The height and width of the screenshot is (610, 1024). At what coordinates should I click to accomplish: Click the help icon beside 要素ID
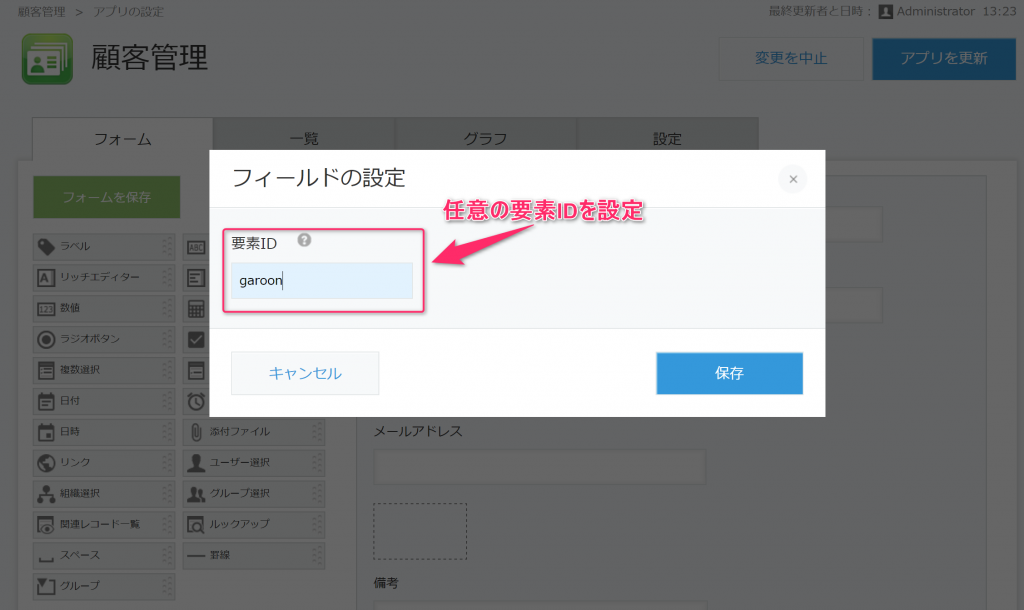coord(304,240)
